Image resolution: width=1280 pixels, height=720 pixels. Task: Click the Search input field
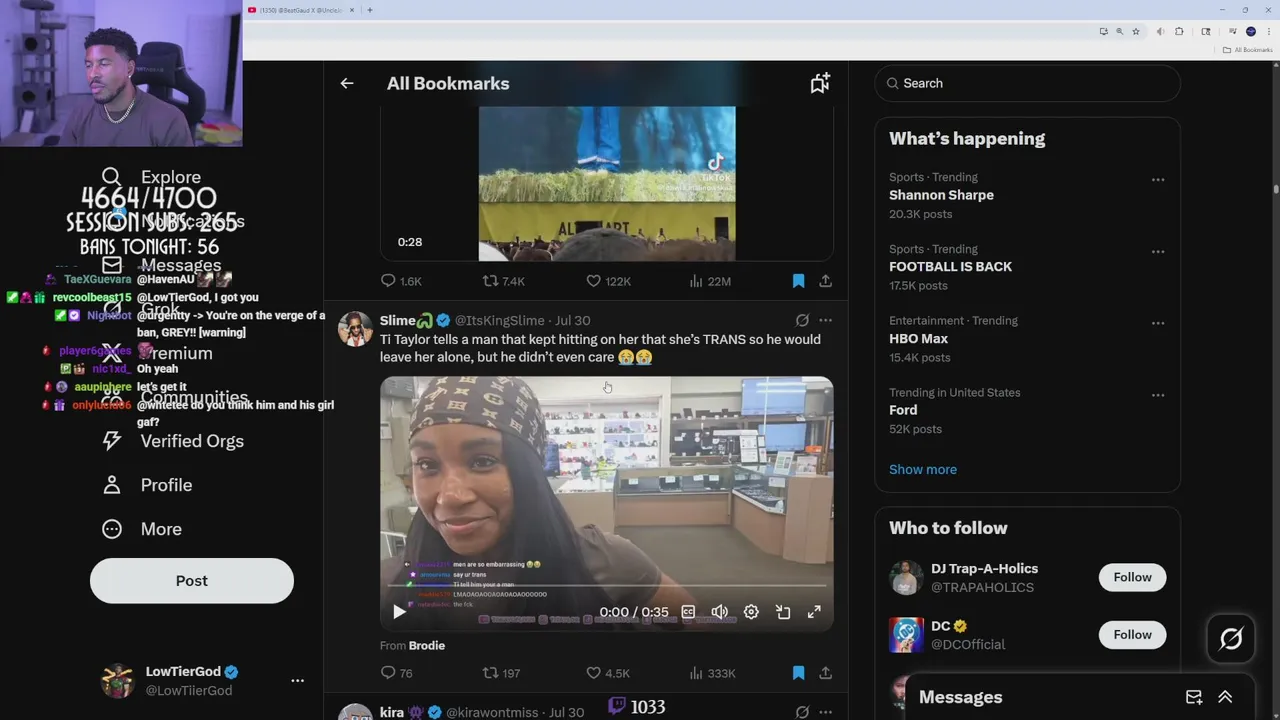pyautogui.click(x=1028, y=84)
